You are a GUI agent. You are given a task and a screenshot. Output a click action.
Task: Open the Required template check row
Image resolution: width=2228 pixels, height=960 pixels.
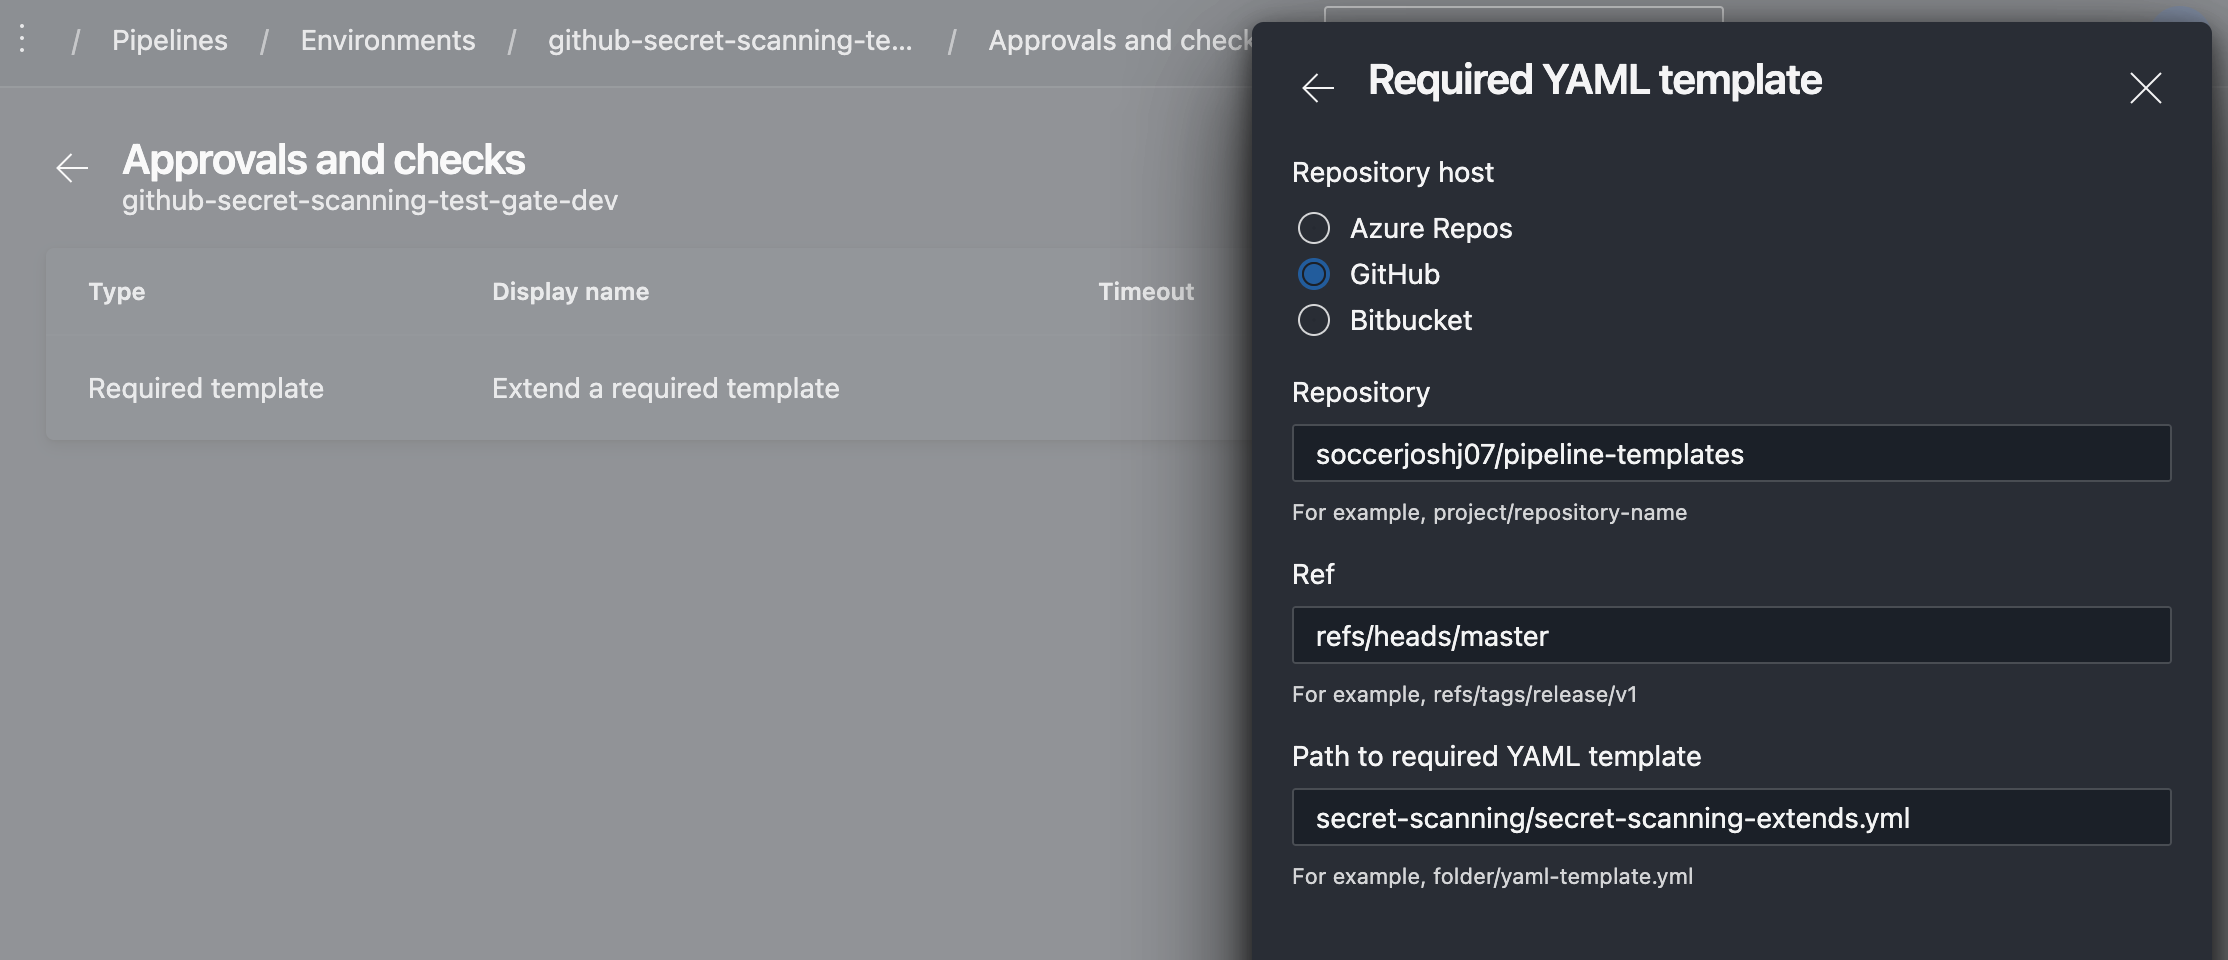coord(206,388)
